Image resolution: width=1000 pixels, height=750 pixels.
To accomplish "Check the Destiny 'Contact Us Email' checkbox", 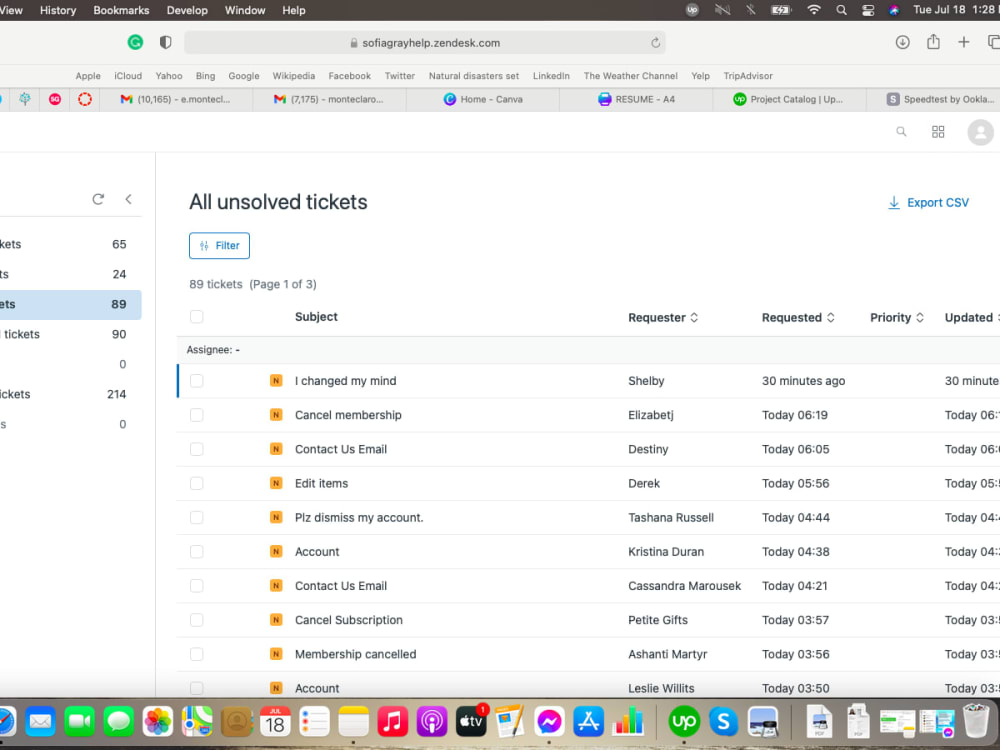I will pos(196,449).
